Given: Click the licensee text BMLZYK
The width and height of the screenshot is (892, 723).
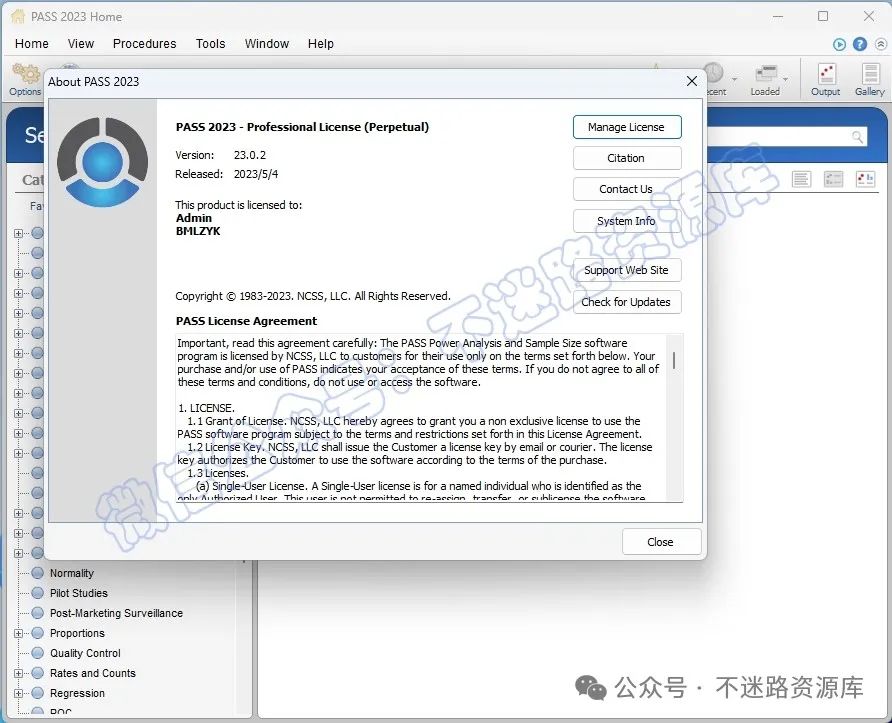Looking at the screenshot, I should [x=198, y=231].
